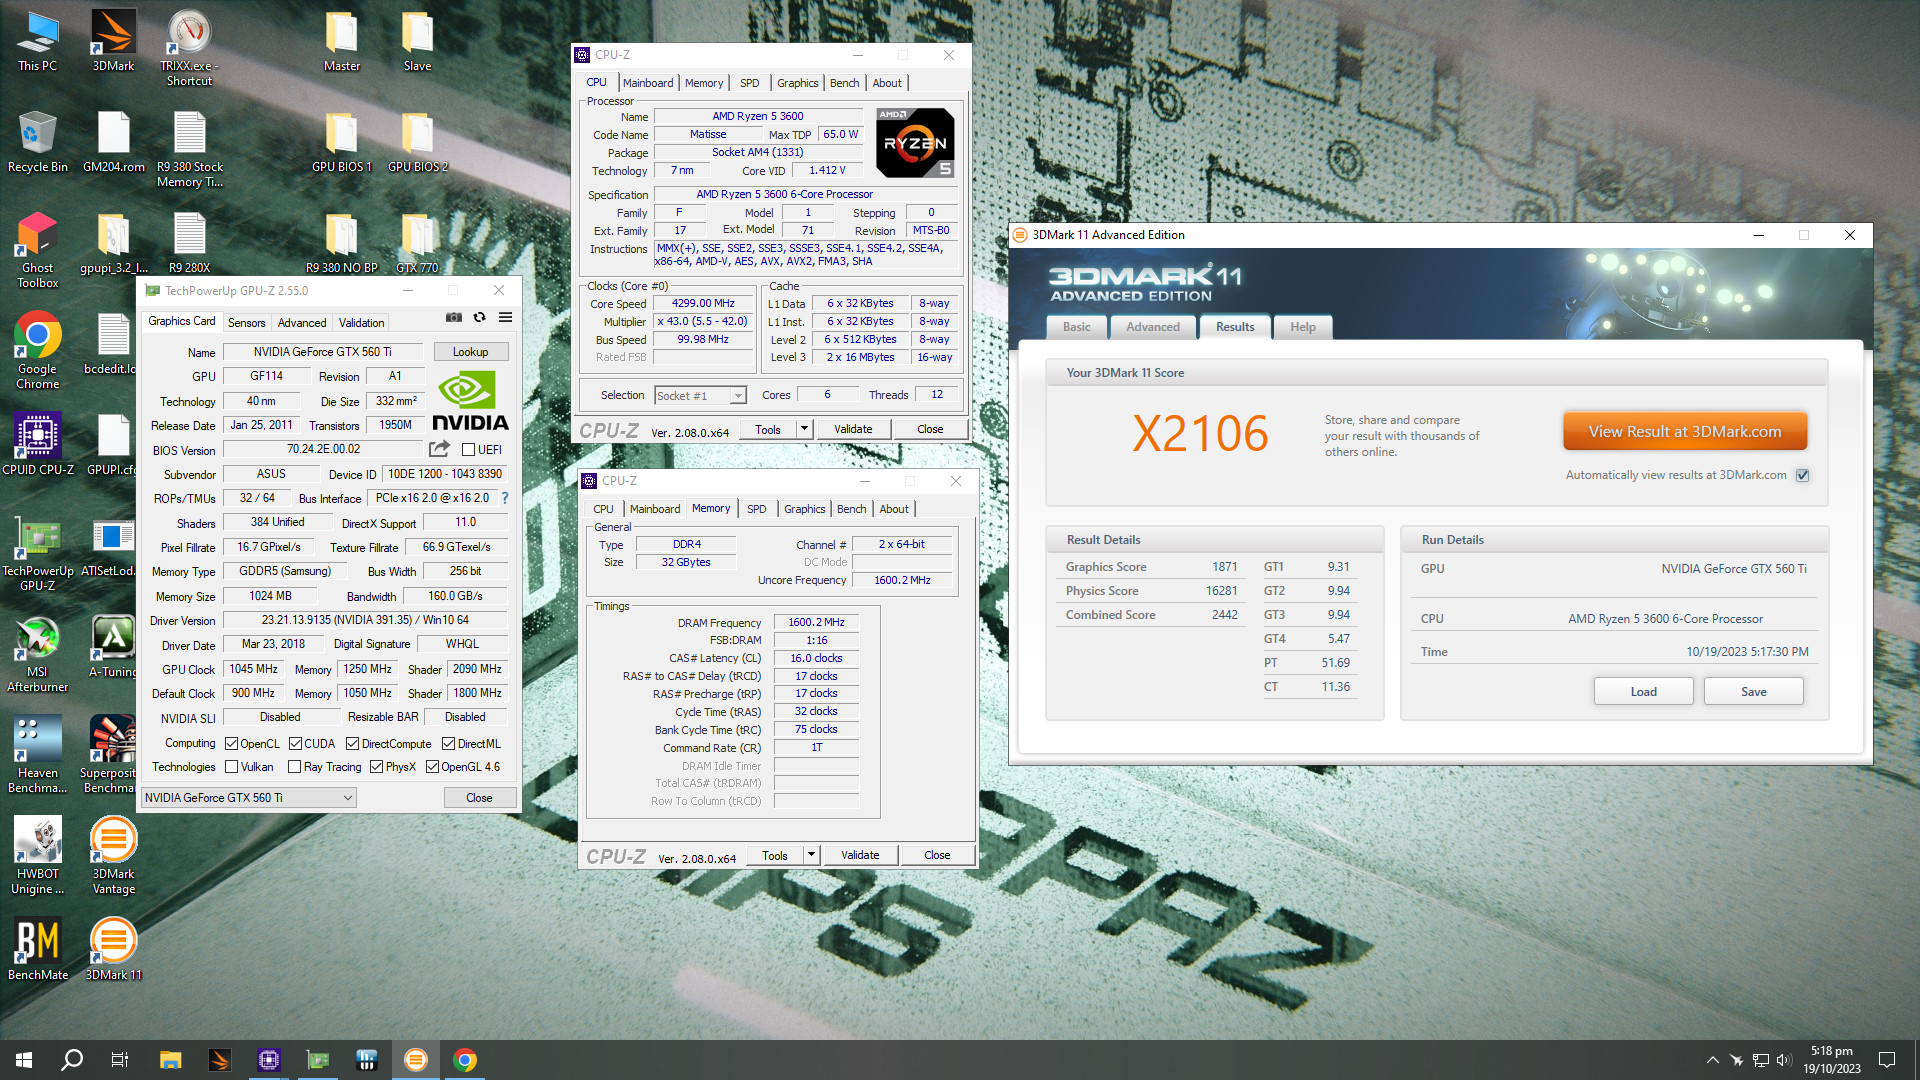Click Physics Score 16281 value

pos(1221,591)
